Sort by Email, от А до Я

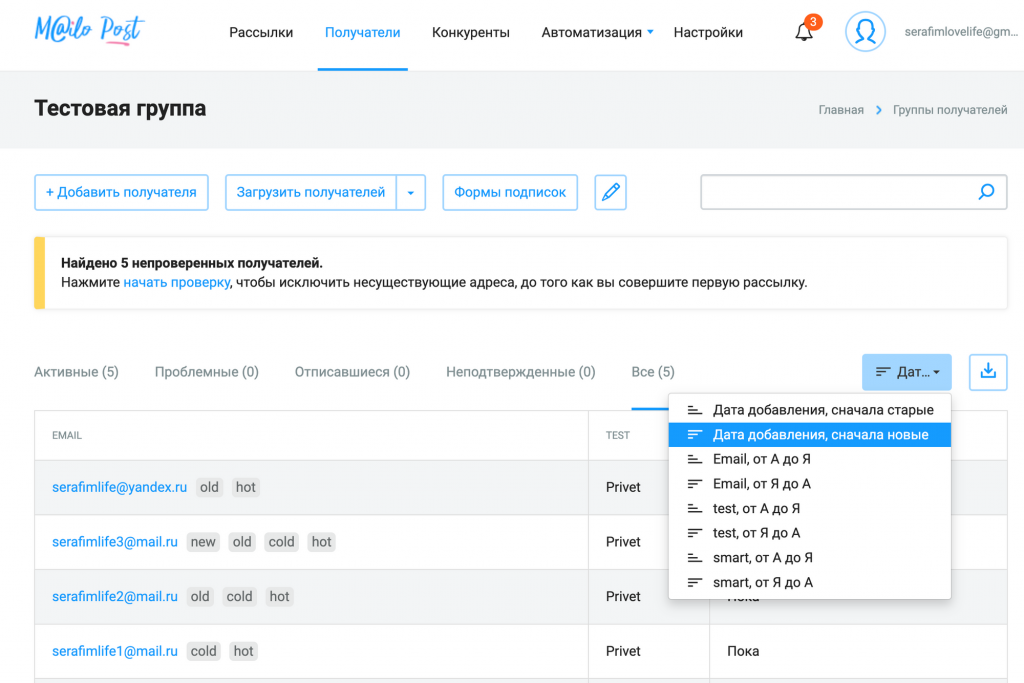[x=810, y=460]
